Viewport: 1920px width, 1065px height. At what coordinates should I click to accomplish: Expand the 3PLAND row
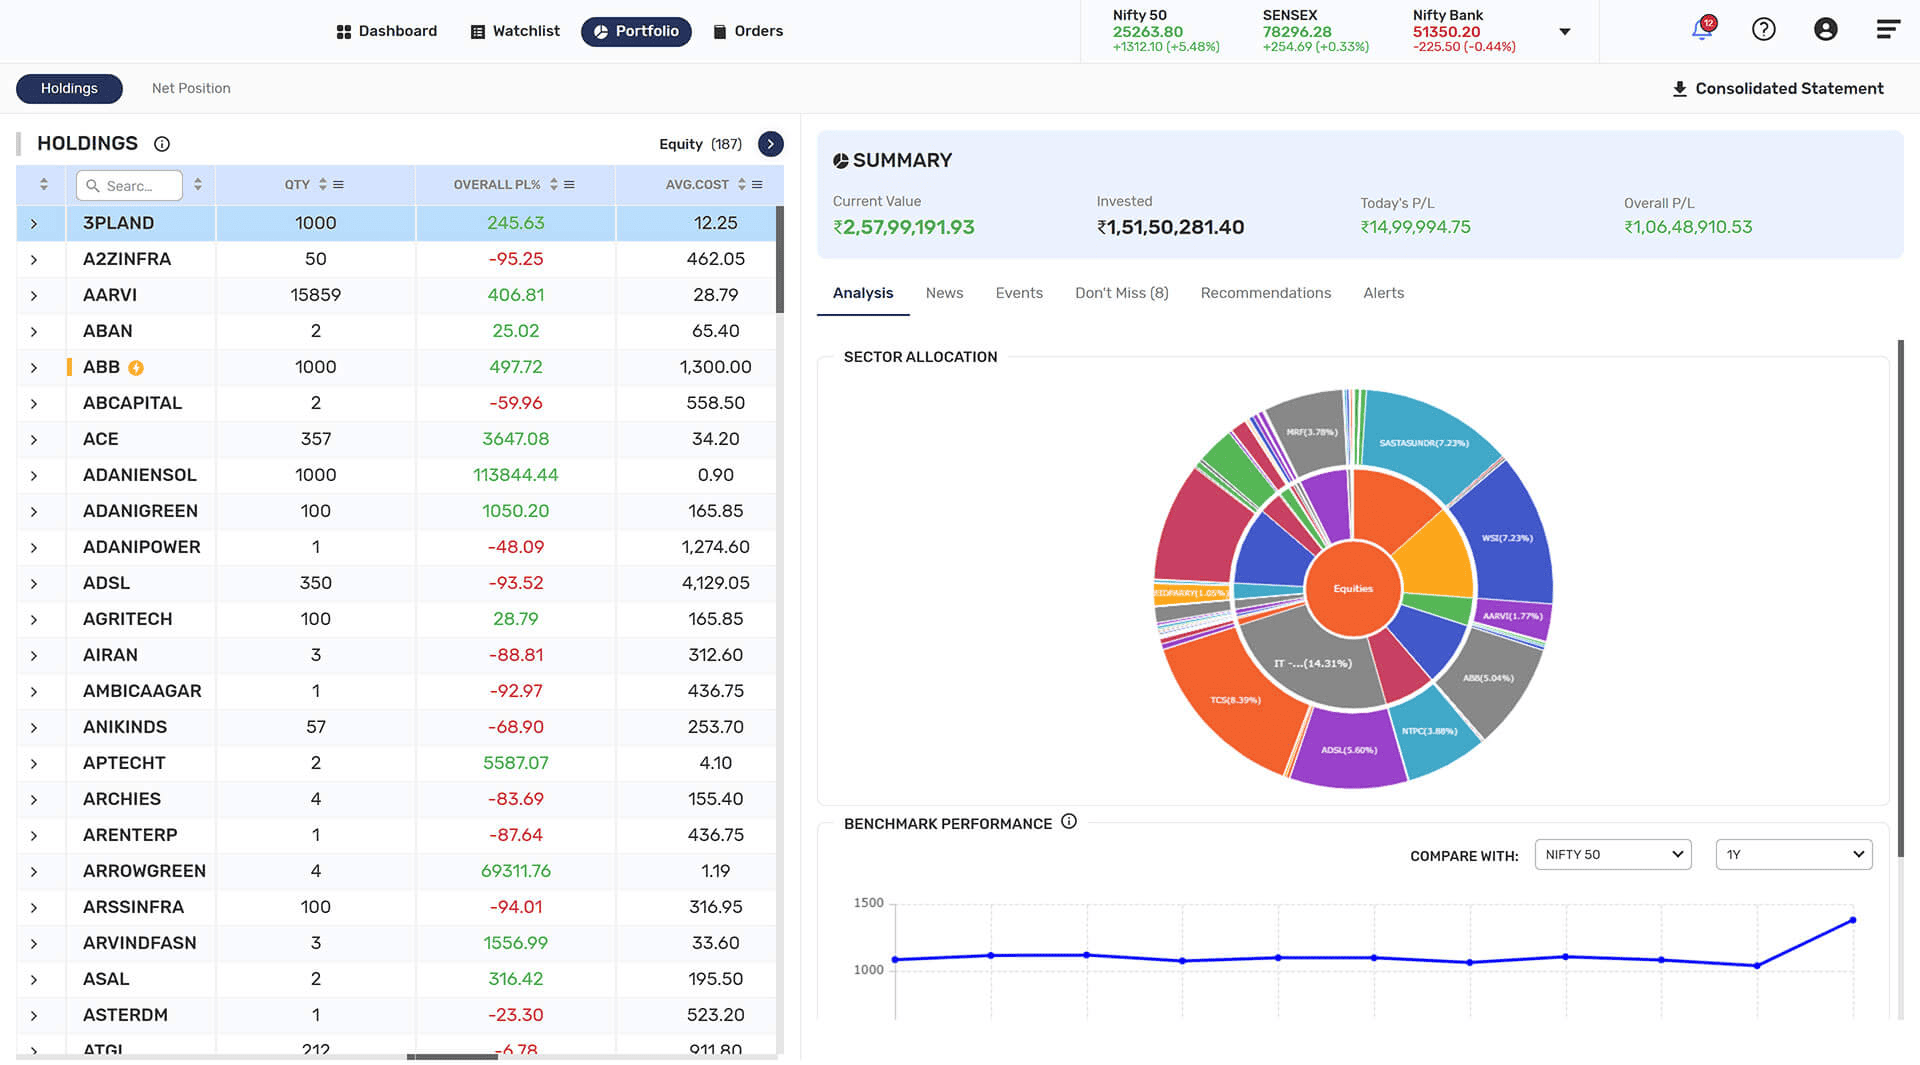coord(34,224)
